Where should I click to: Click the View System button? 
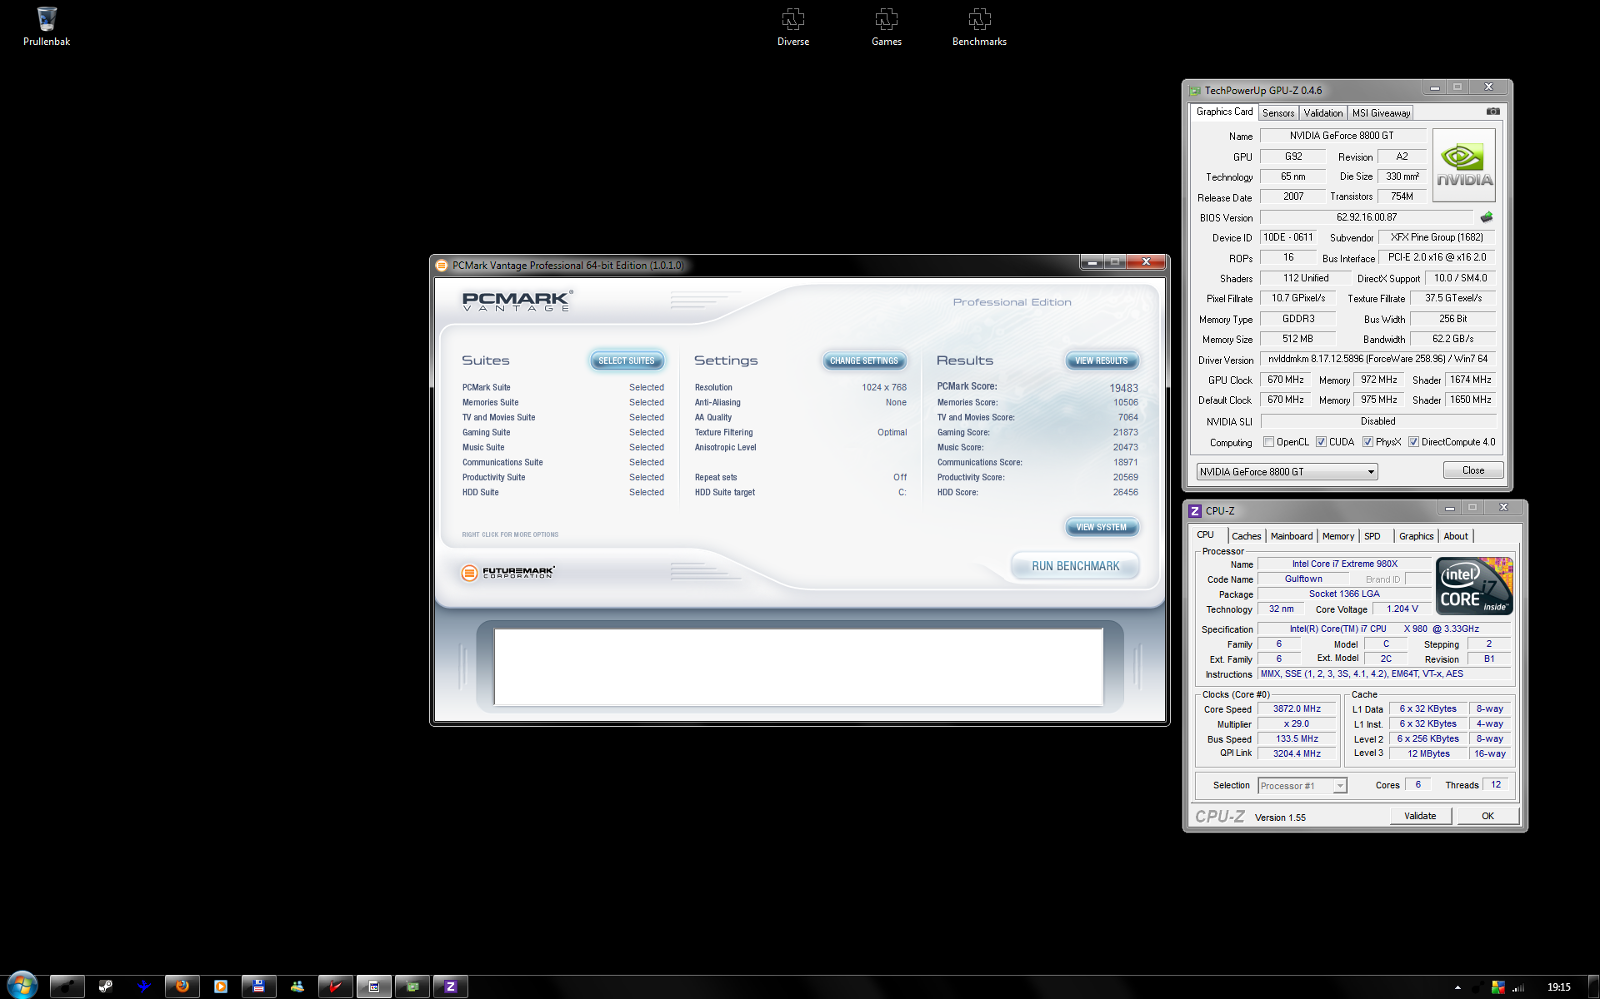coord(1101,527)
